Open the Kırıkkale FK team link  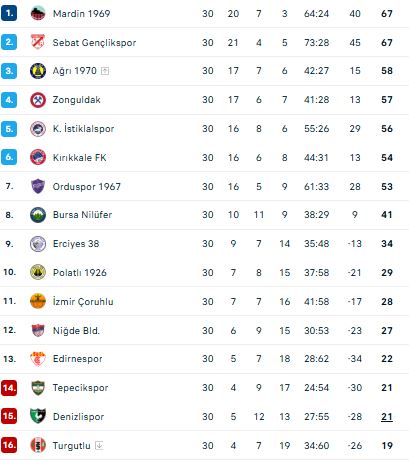79,157
